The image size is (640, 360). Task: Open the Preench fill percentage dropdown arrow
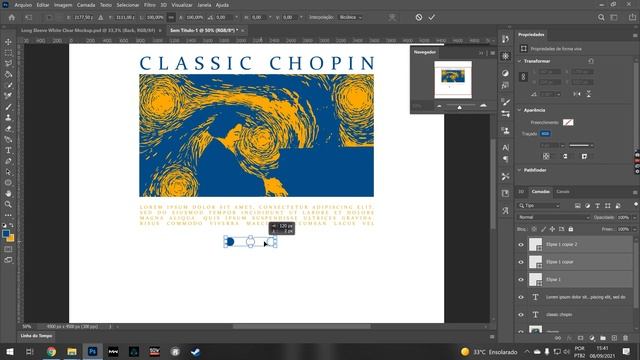pos(634,229)
